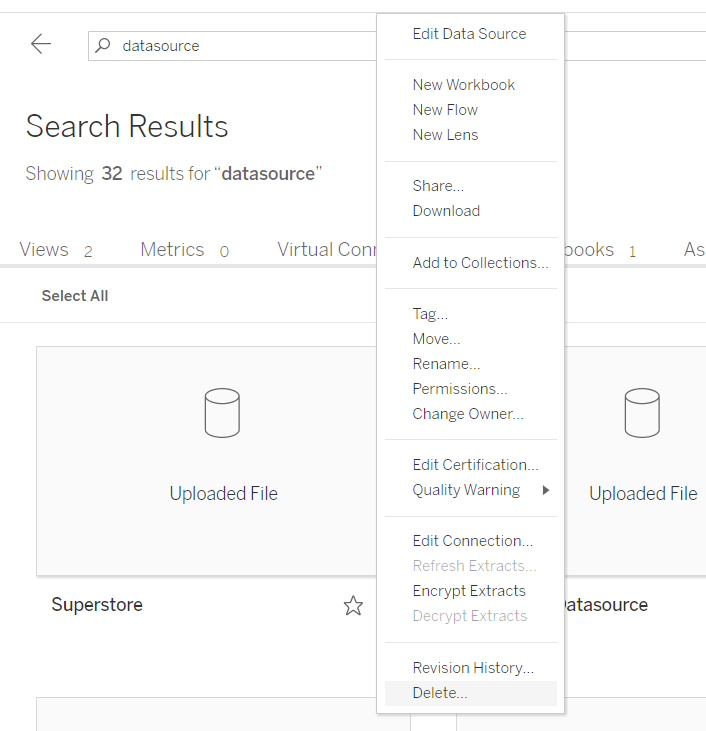Choose Delete... from the context menu
This screenshot has width=706, height=731.
pyautogui.click(x=440, y=693)
